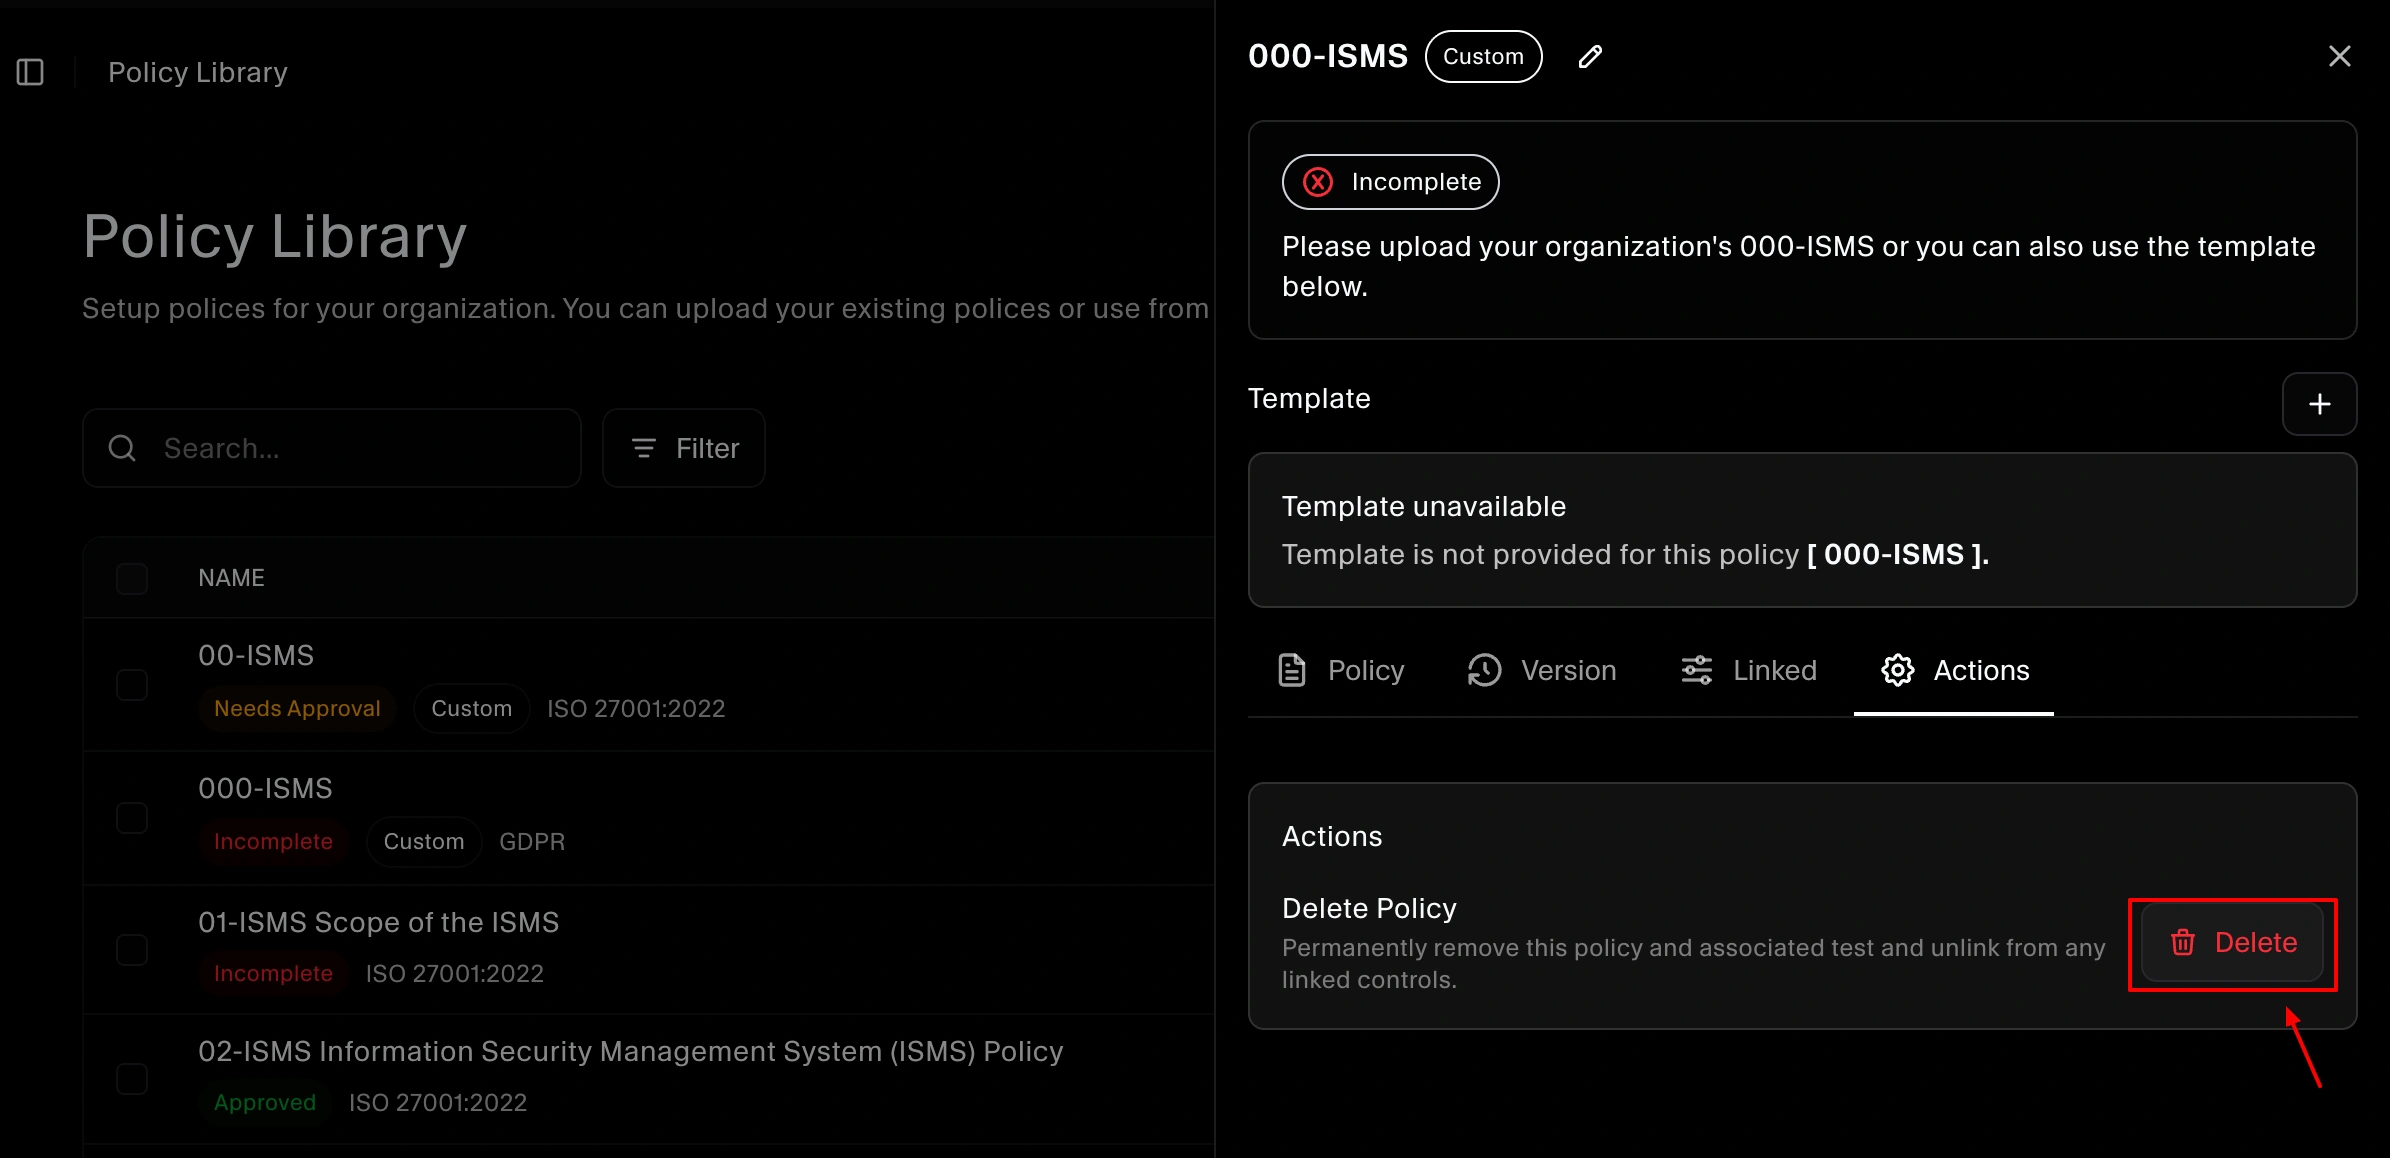Click the pencil edit icon beside 000-ISMS
The width and height of the screenshot is (2390, 1158).
click(x=1590, y=57)
